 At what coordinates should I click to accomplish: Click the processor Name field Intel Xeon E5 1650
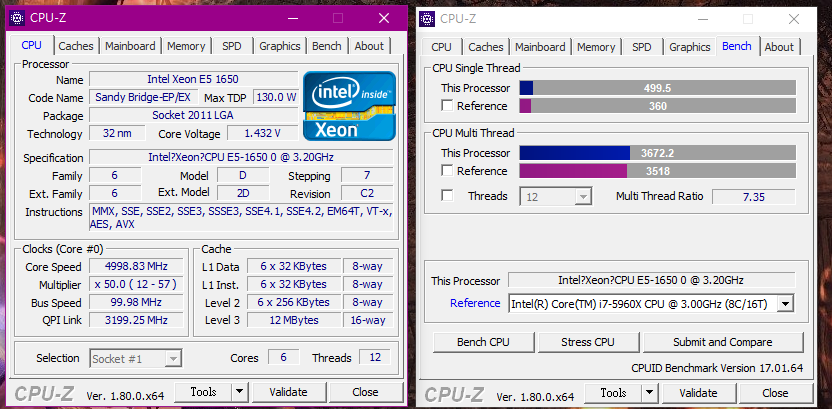[193, 80]
